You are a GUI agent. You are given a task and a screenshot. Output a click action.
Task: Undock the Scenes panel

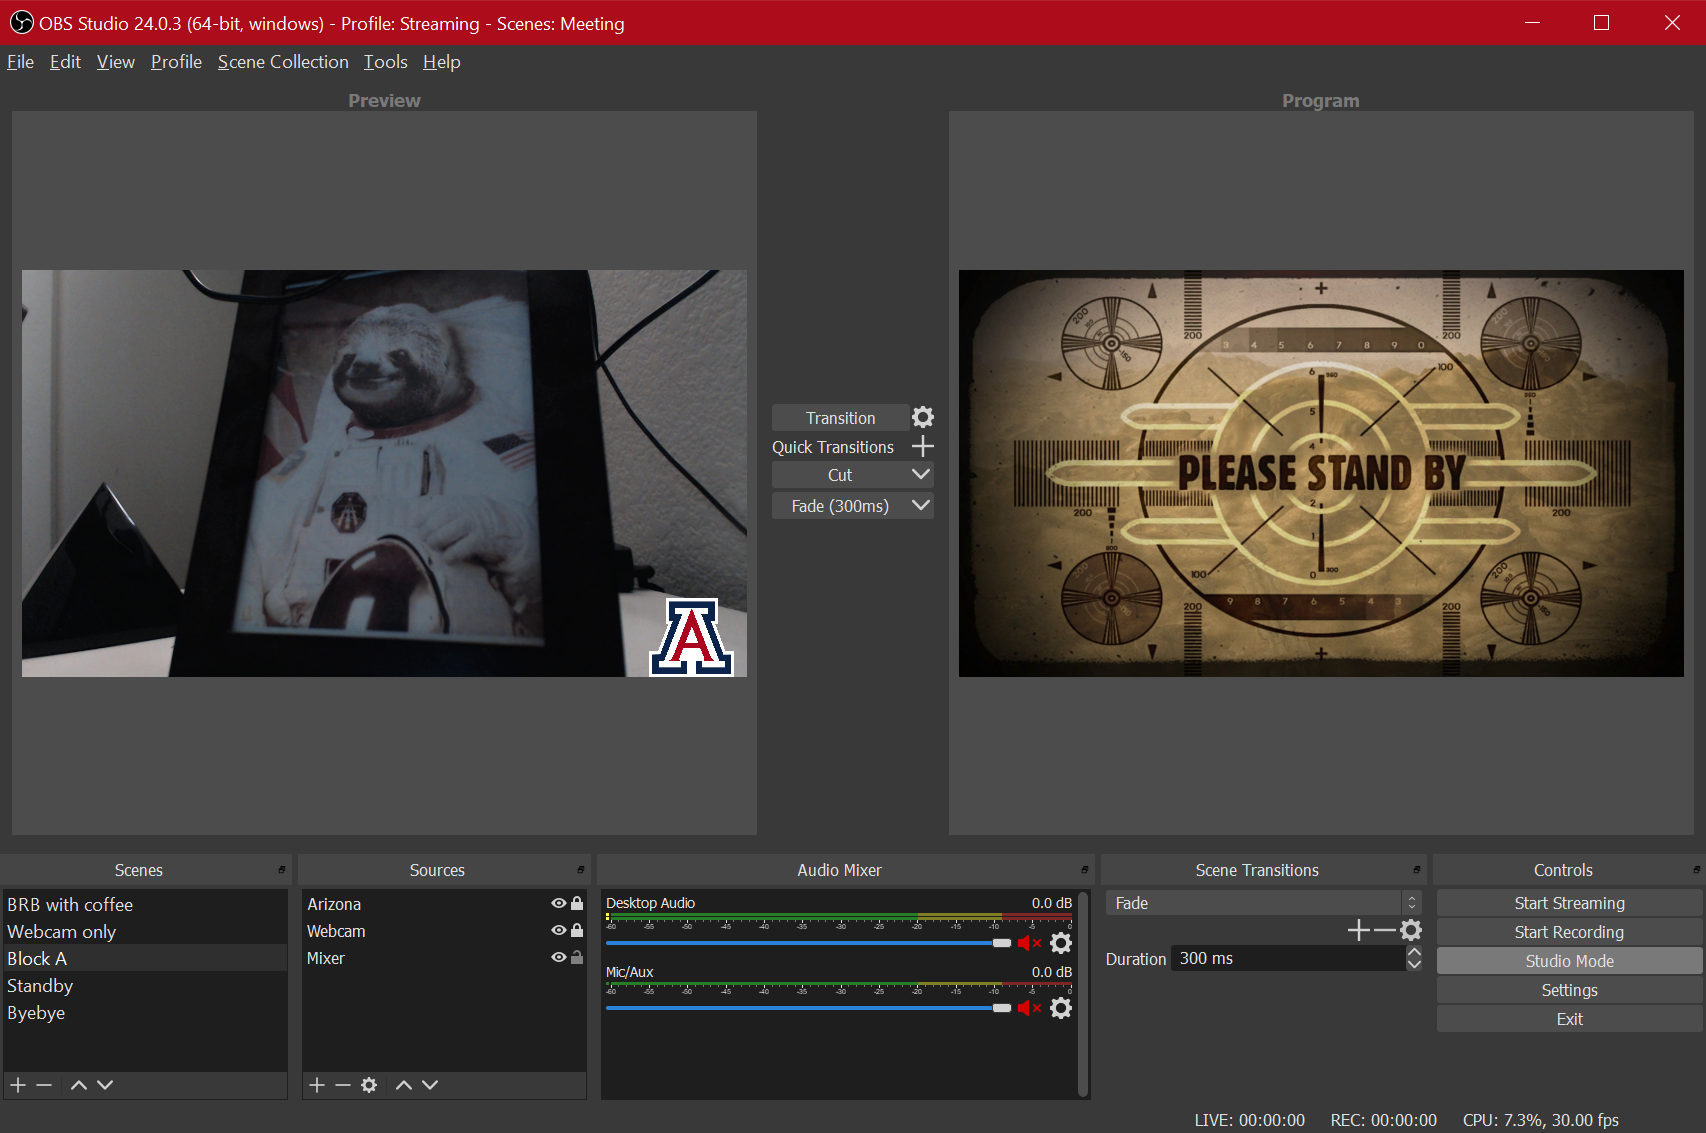pyautogui.click(x=282, y=870)
